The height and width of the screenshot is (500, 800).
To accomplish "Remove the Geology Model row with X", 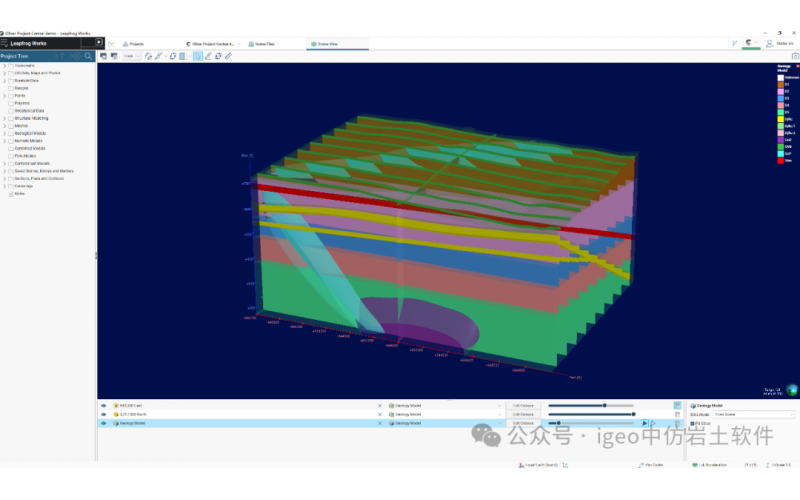I will point(379,423).
